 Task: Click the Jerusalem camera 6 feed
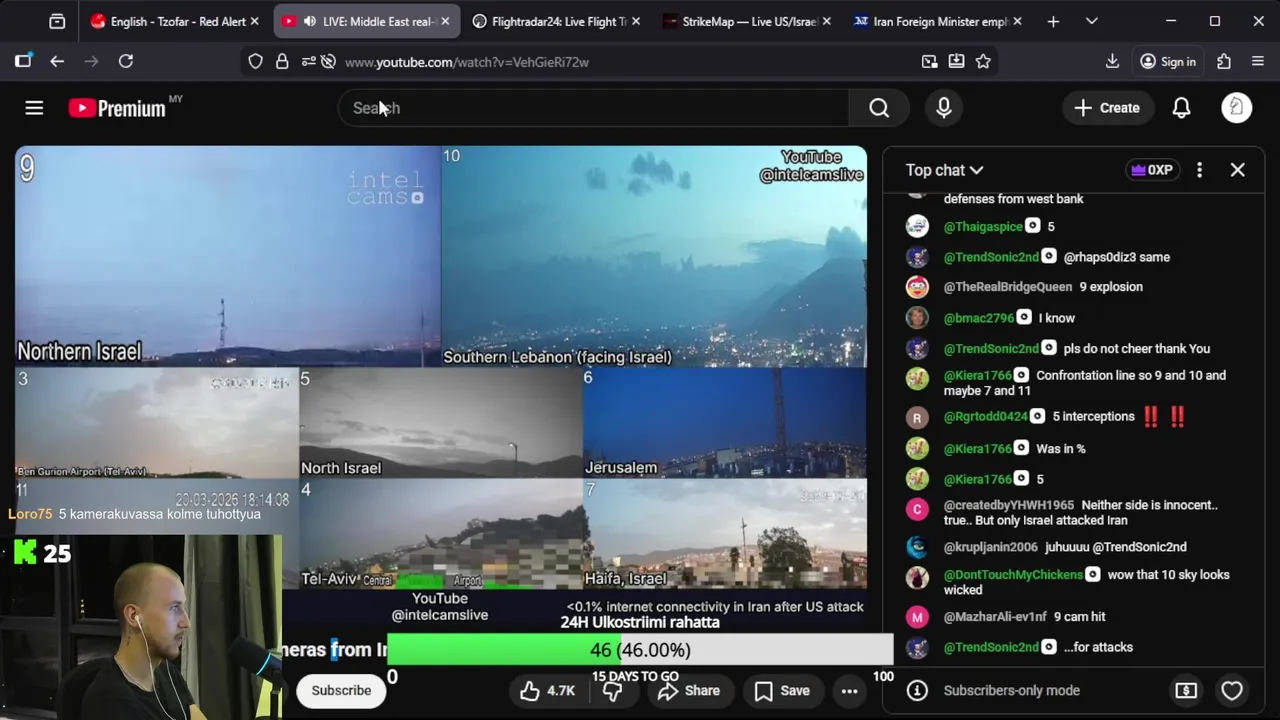tap(725, 423)
